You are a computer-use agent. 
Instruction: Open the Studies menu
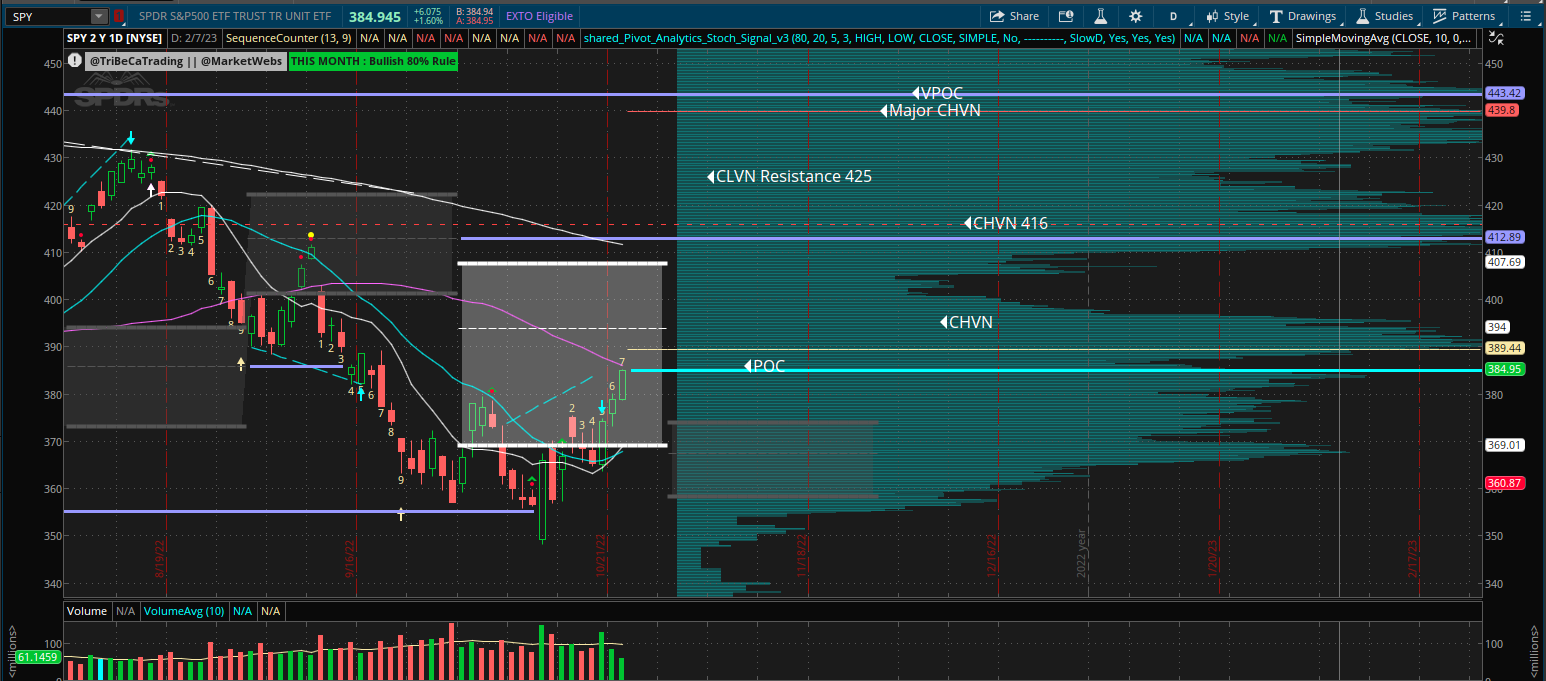(1385, 16)
